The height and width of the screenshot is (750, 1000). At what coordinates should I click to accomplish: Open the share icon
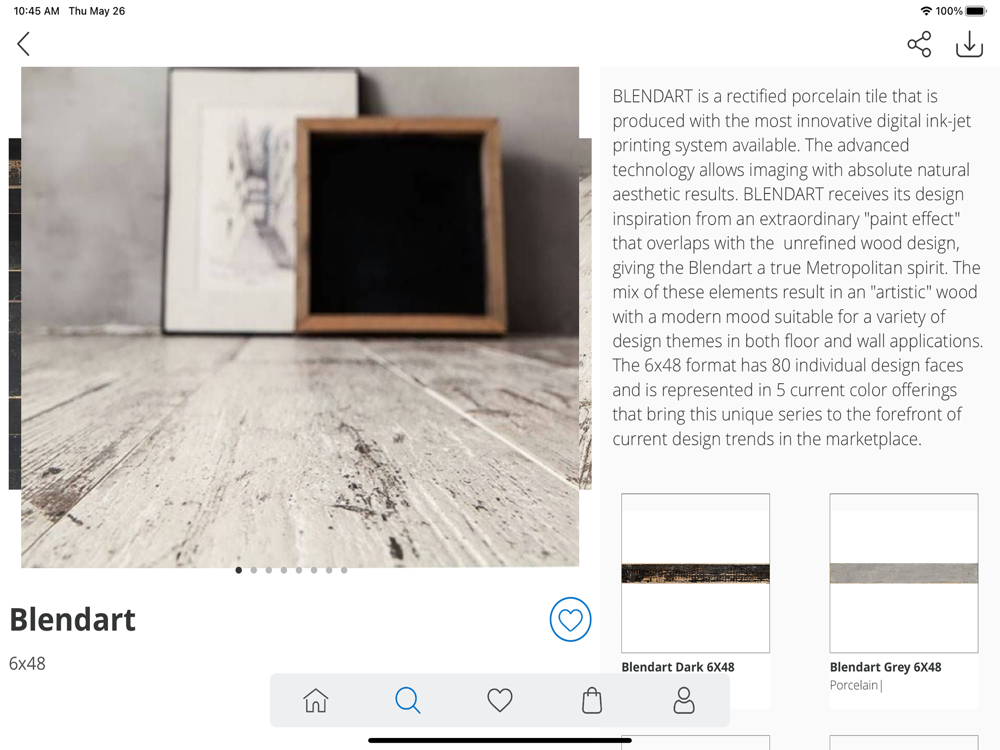(x=919, y=44)
